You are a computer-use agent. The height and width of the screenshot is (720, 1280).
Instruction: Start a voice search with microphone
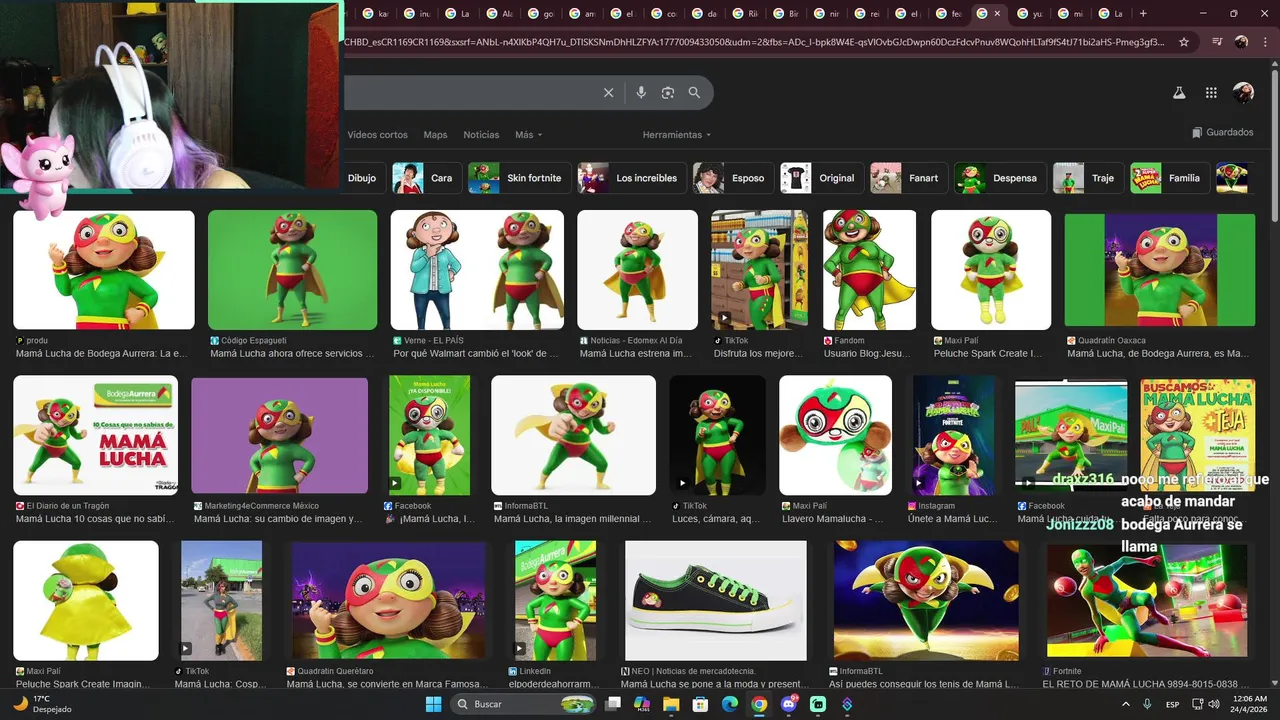click(641, 93)
